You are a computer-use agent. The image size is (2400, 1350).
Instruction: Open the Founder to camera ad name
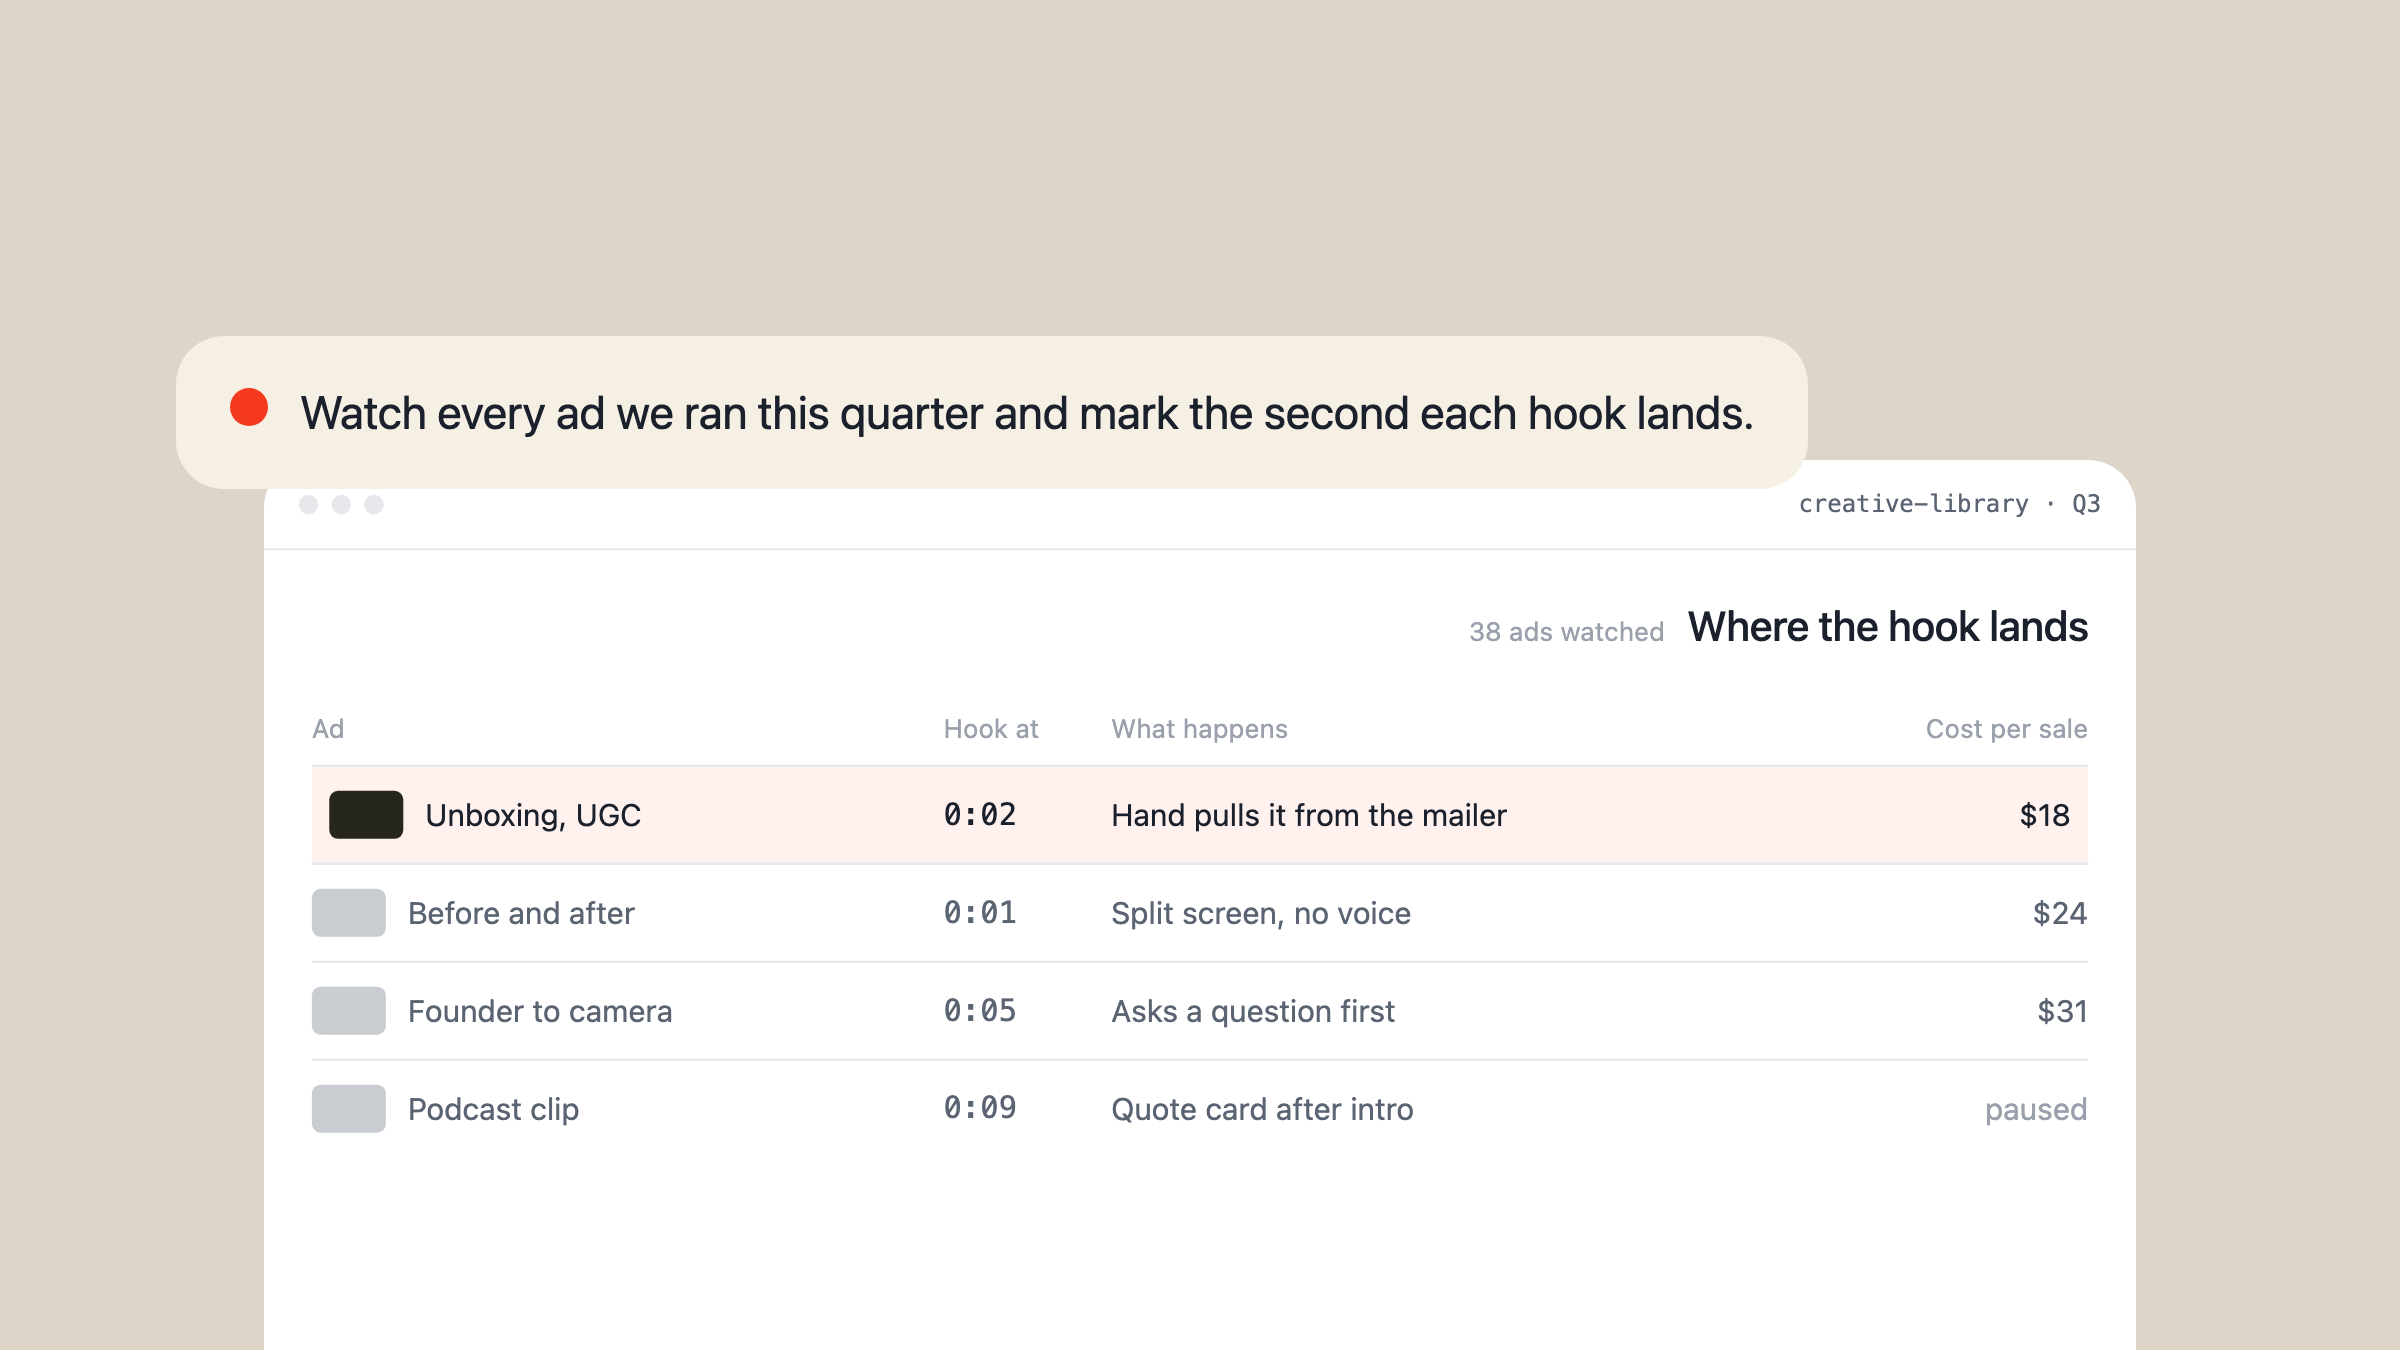coord(540,1011)
